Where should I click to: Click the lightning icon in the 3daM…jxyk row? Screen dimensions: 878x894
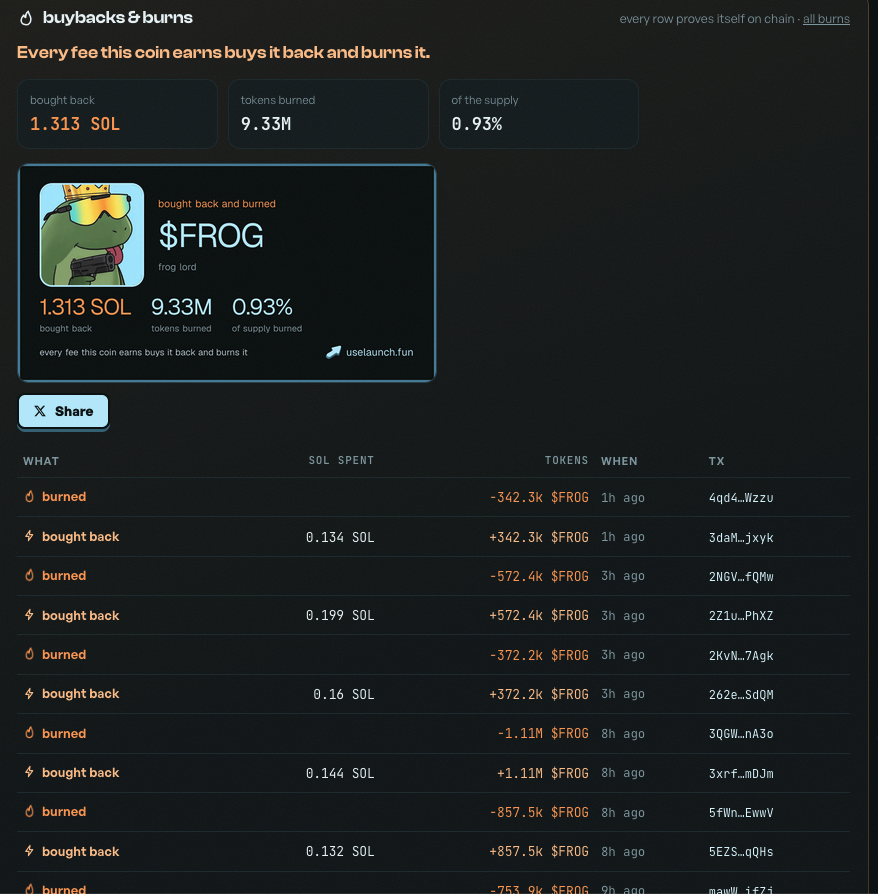pyautogui.click(x=30, y=536)
